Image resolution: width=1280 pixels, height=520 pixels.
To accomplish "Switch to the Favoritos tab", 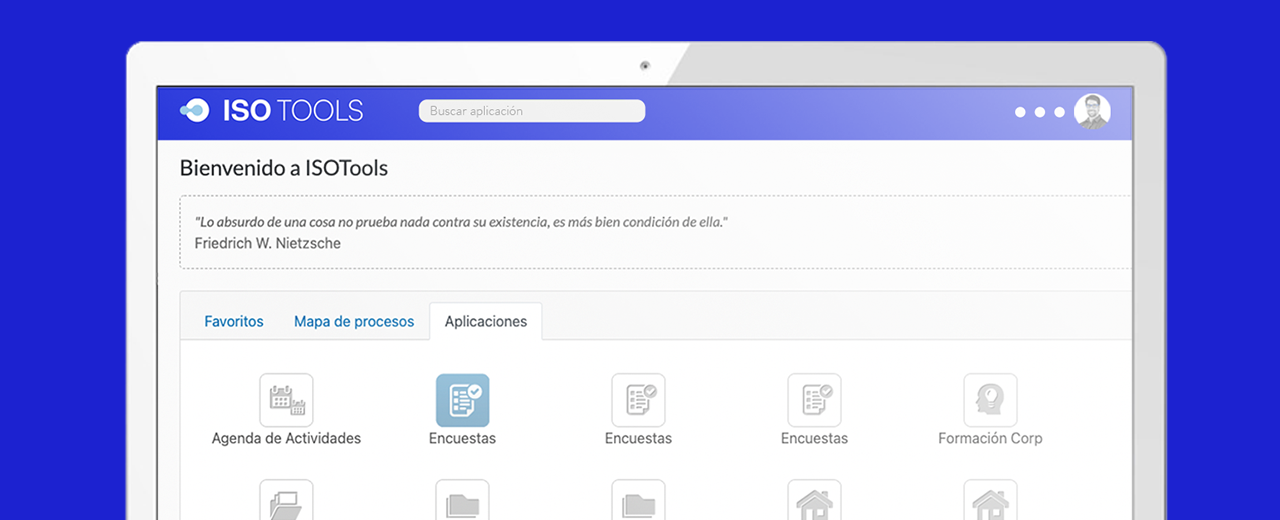I will coord(234,322).
